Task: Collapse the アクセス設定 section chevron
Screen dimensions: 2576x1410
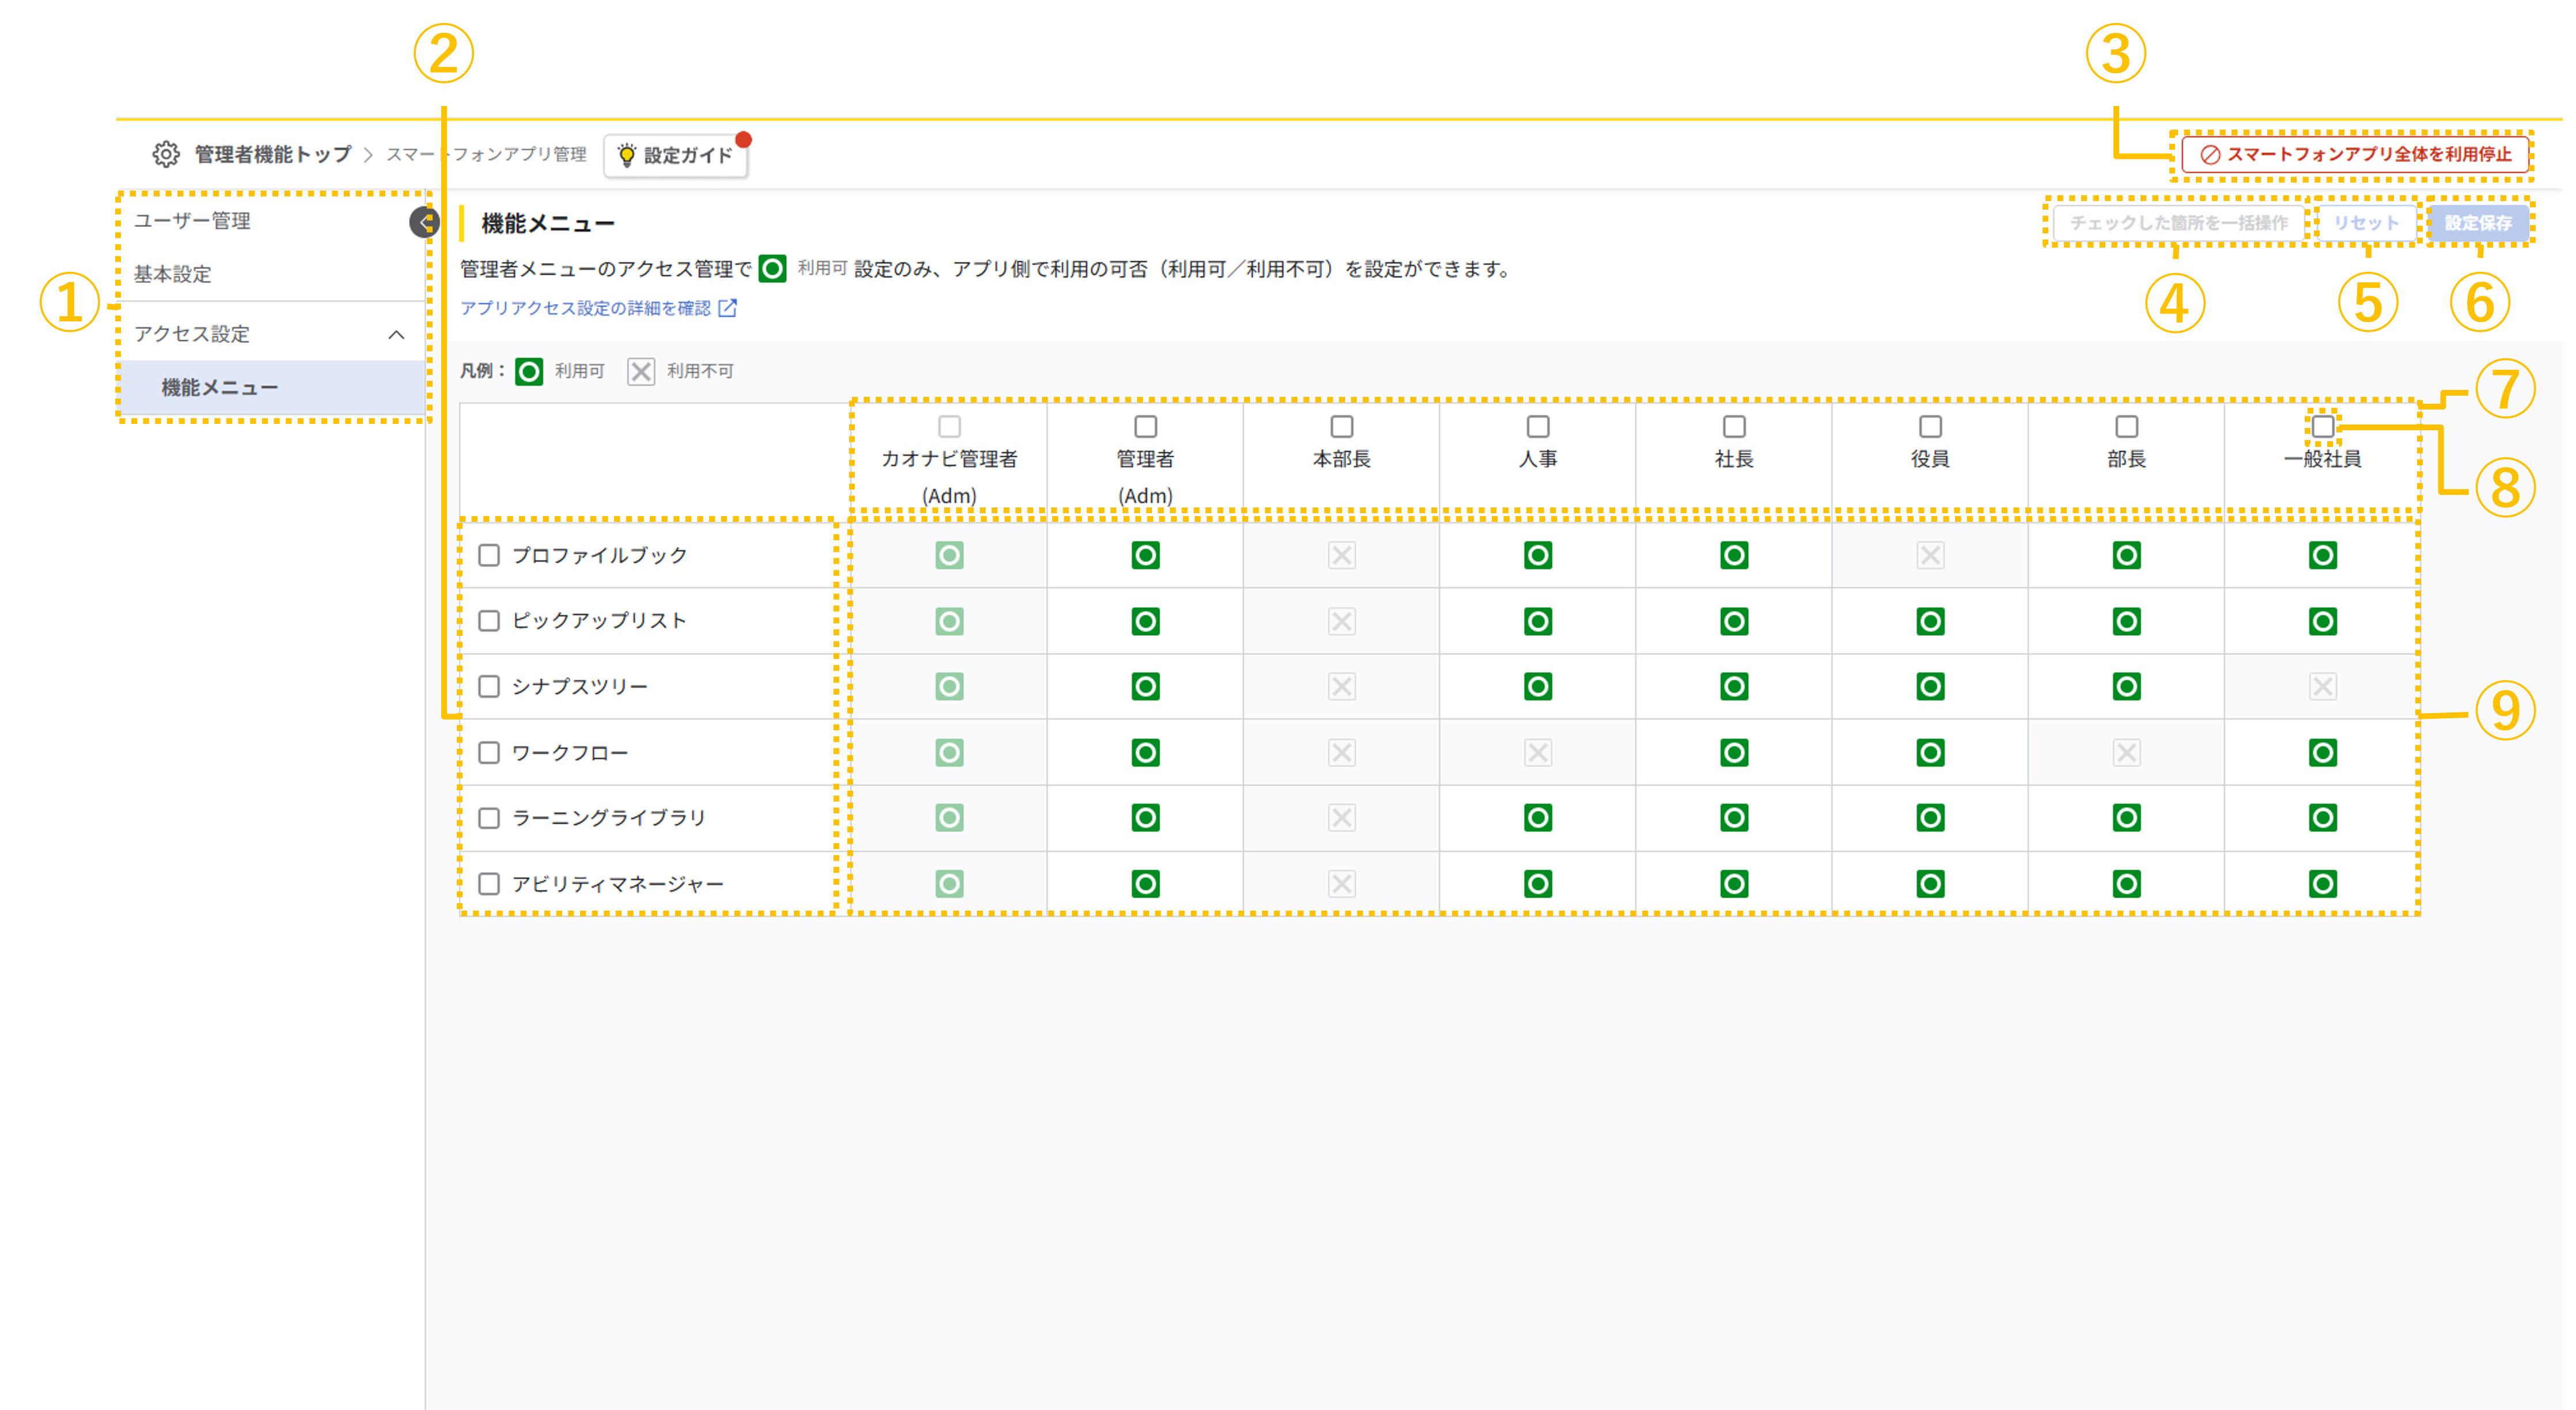Action: (x=396, y=334)
